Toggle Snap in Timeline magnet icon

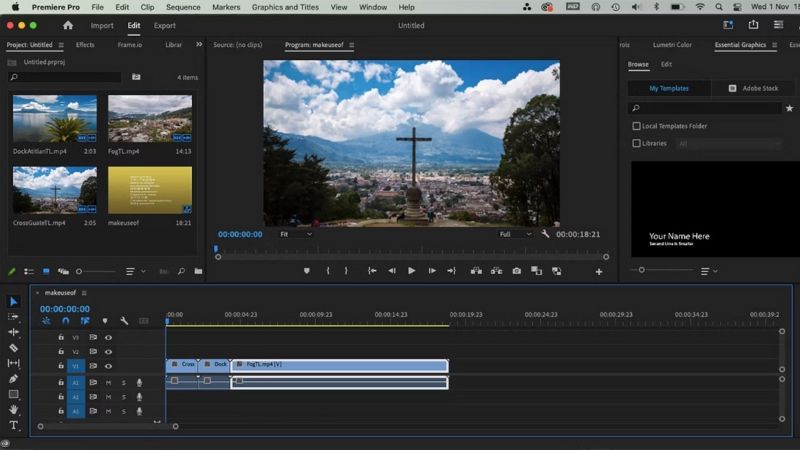pyautogui.click(x=65, y=321)
